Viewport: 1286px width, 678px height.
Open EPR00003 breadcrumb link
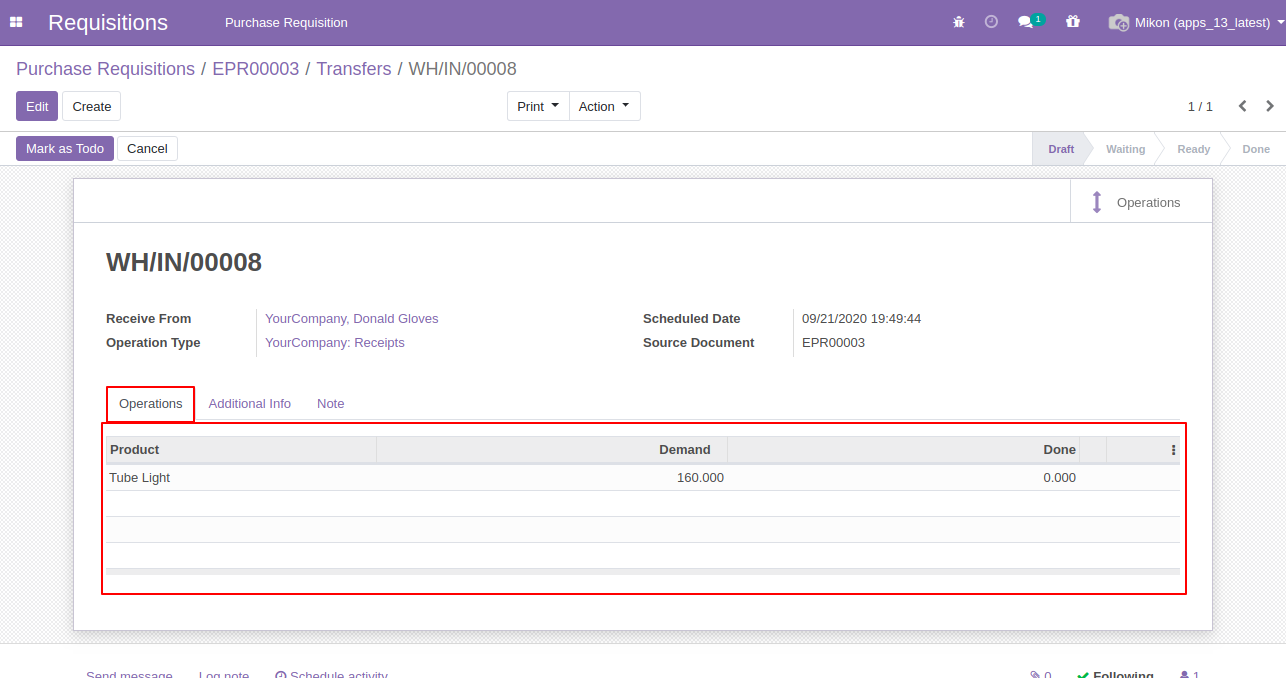point(256,69)
